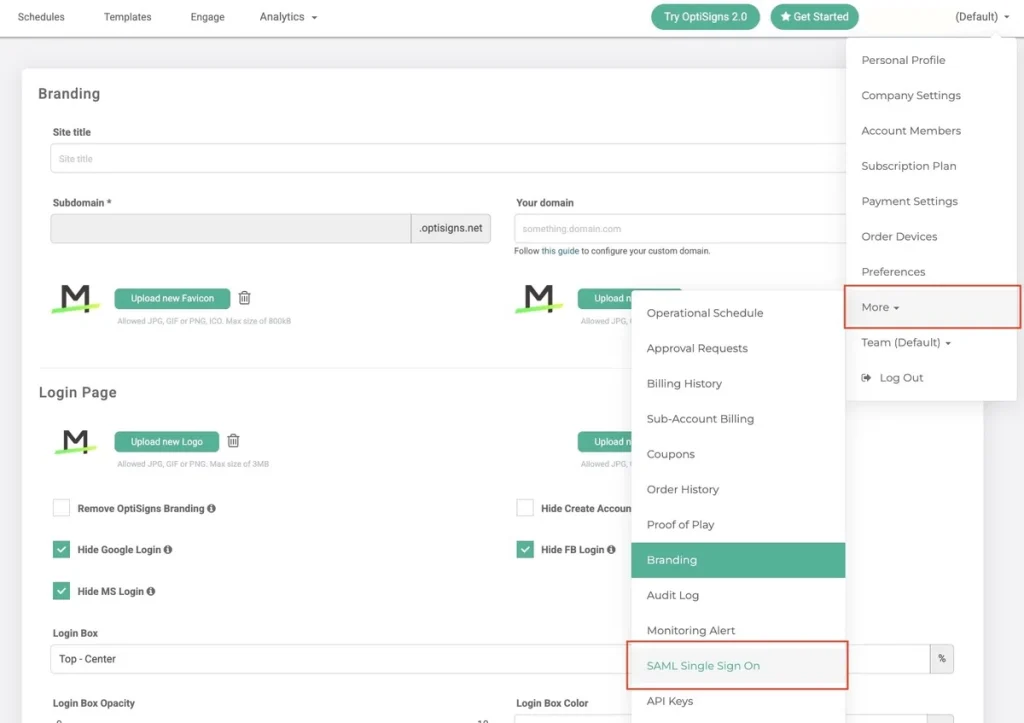Image resolution: width=1024 pixels, height=723 pixels.
Task: Click the trash icon beside Upload new Logo
Action: click(x=233, y=441)
